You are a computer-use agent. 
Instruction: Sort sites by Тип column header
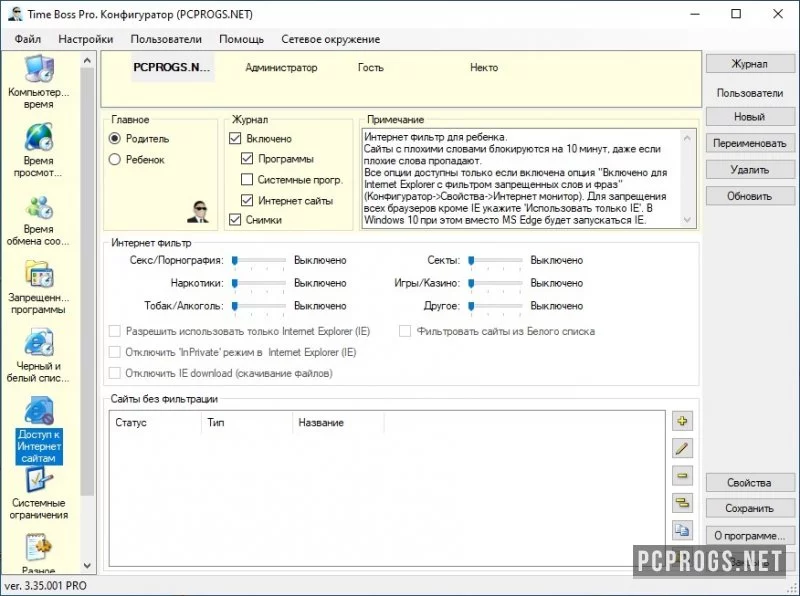pos(247,423)
